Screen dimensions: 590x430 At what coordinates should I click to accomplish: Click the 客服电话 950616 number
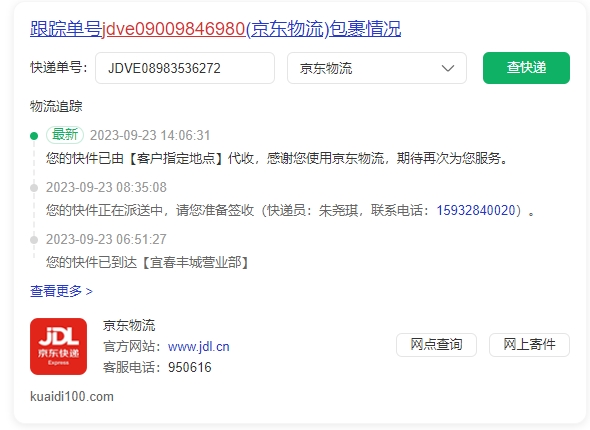190,367
